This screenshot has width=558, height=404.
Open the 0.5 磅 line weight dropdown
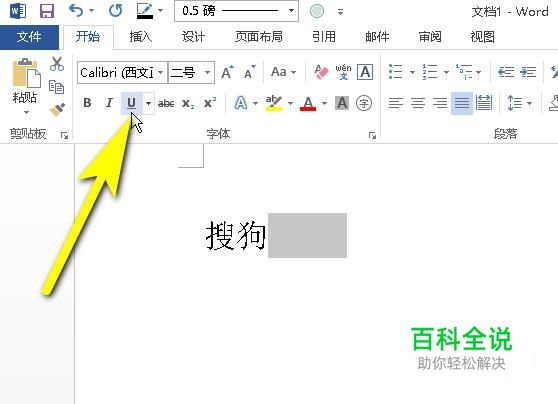coord(291,11)
